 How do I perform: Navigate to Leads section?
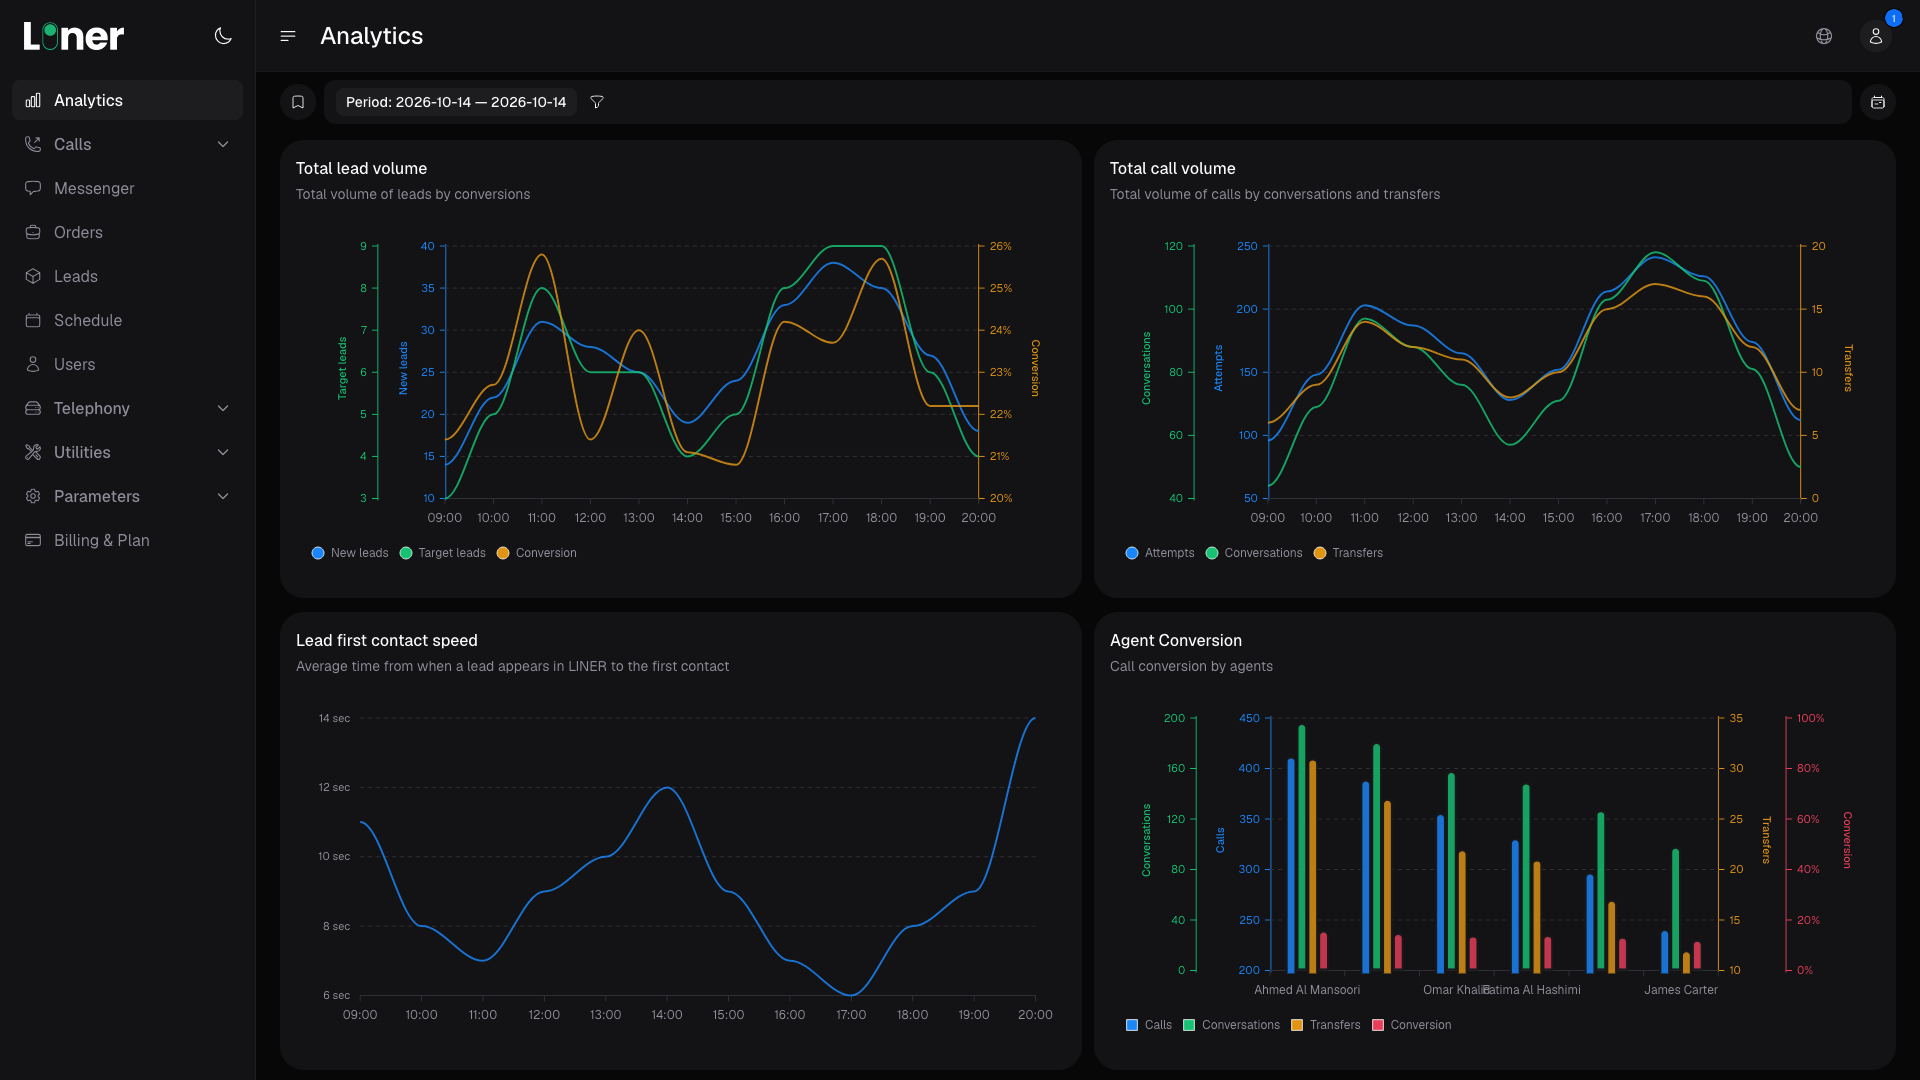127,276
